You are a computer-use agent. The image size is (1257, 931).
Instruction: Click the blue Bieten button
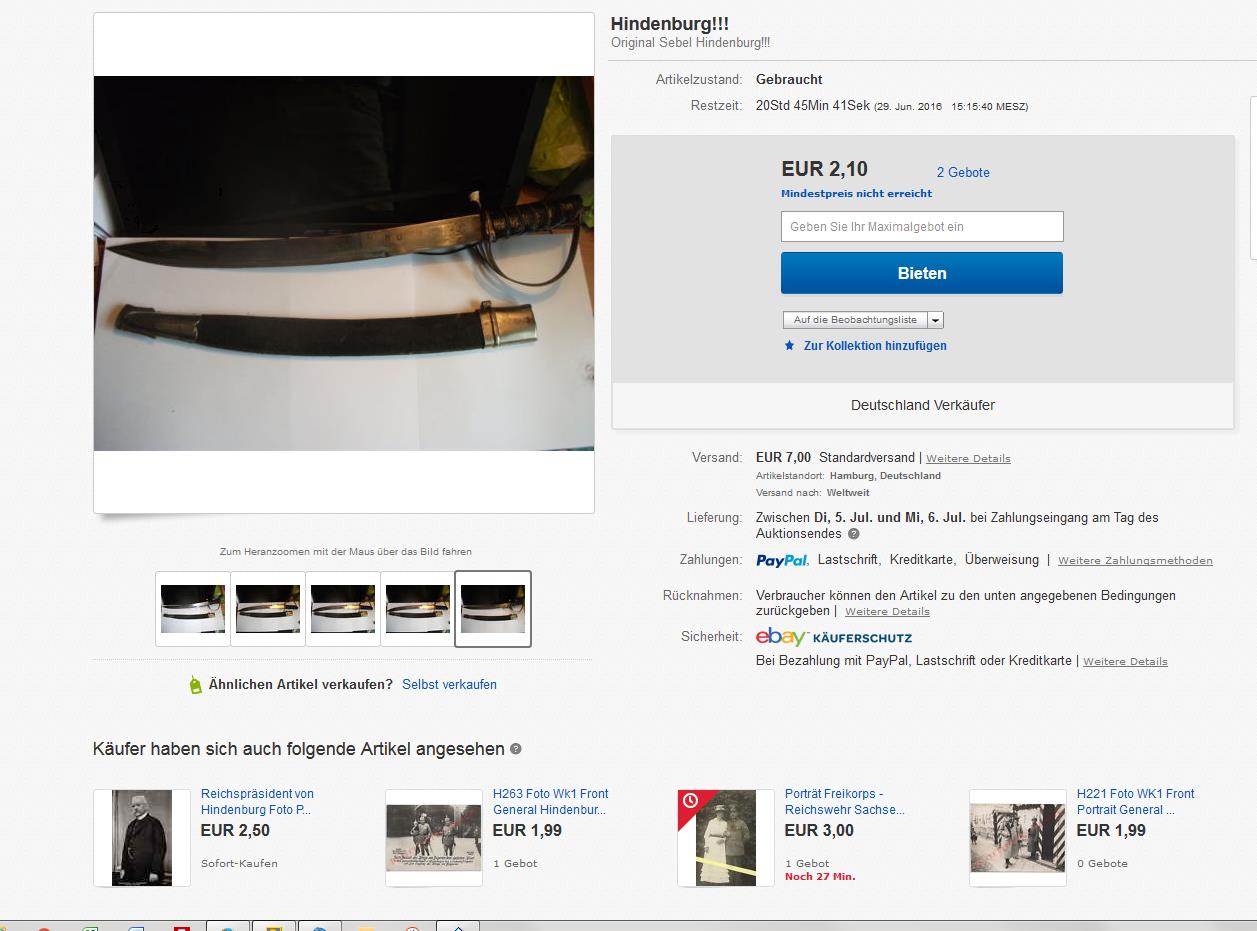tap(922, 273)
